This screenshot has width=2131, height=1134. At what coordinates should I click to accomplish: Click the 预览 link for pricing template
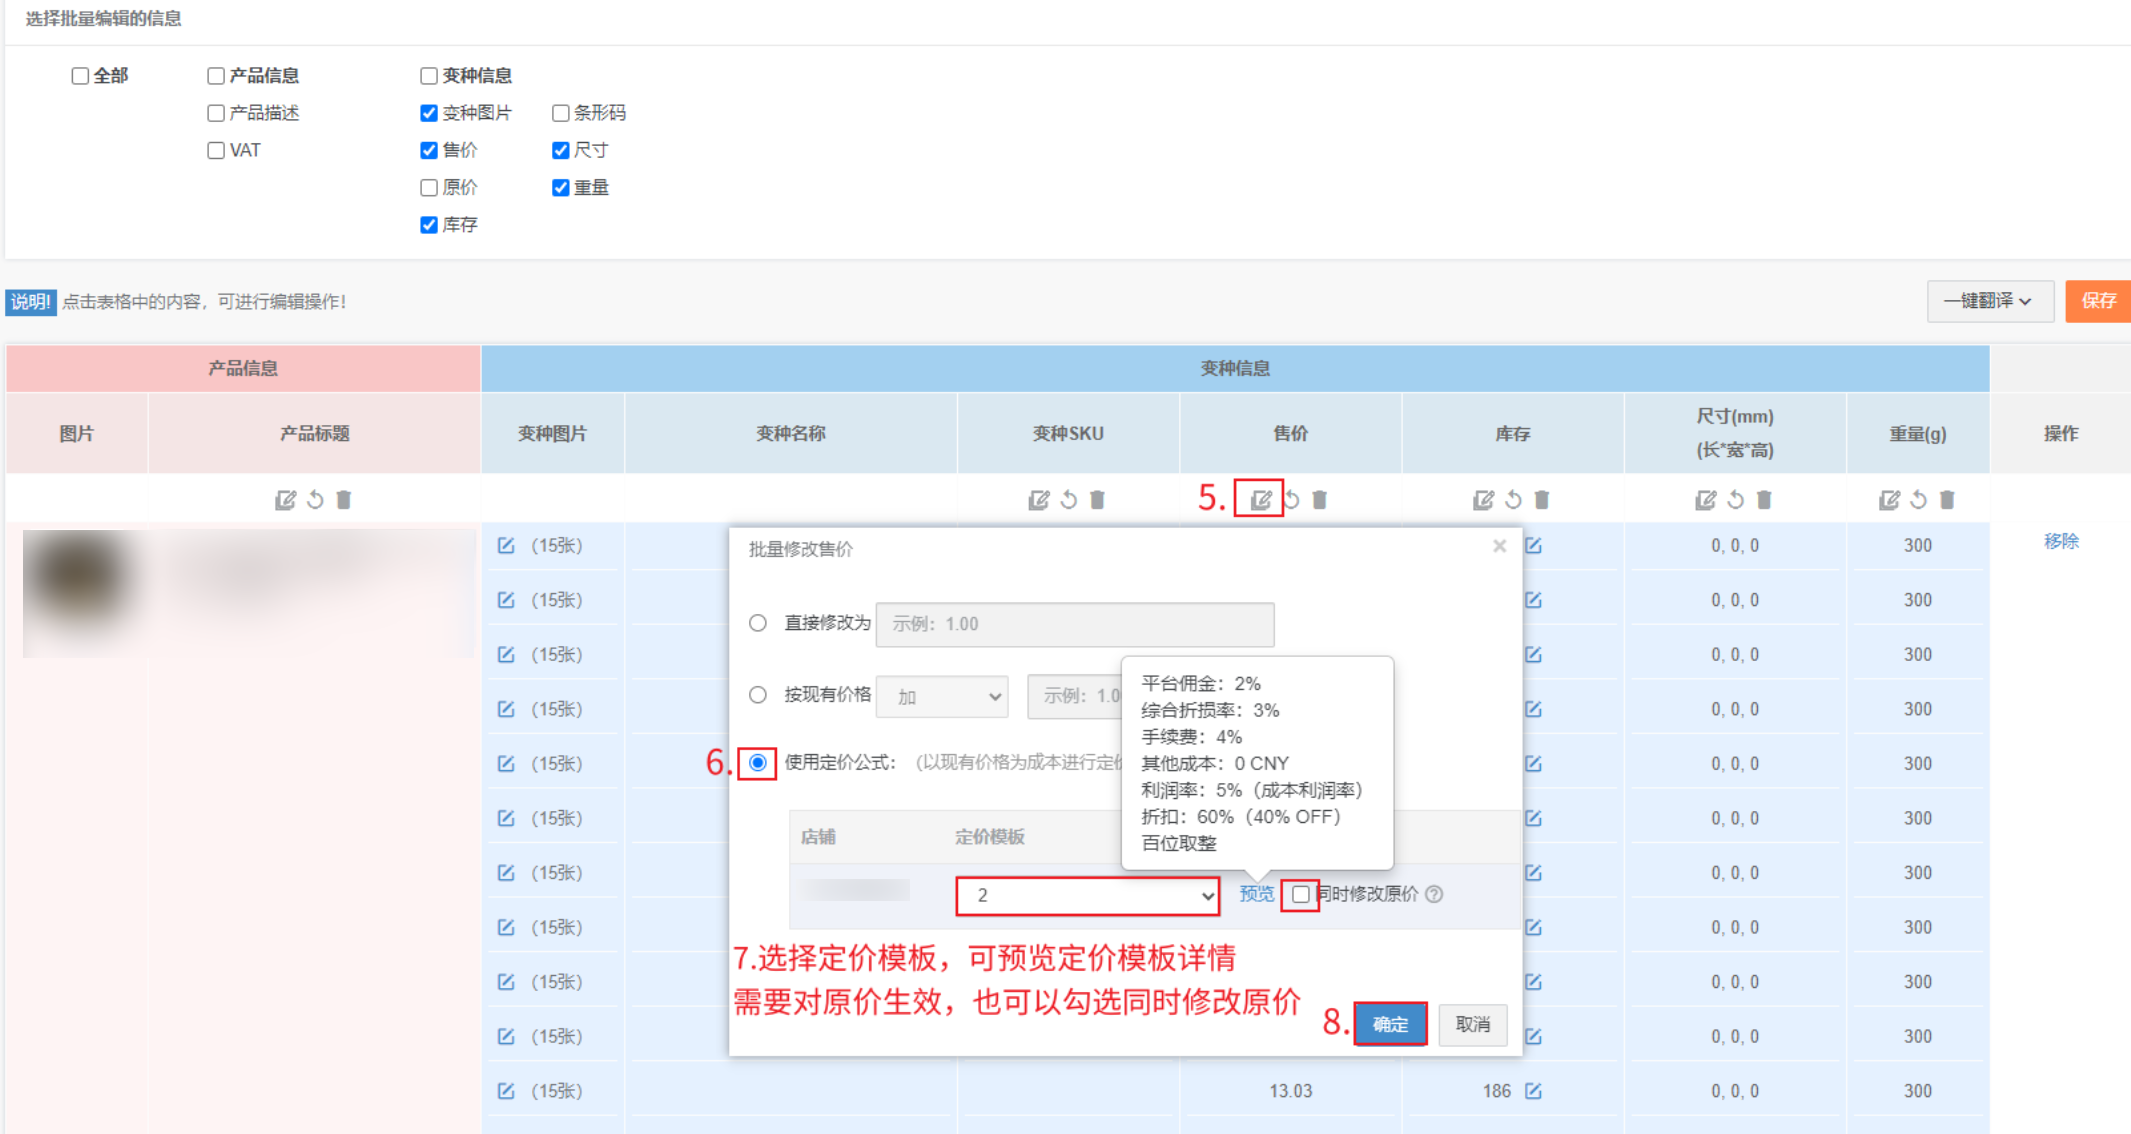(1256, 894)
